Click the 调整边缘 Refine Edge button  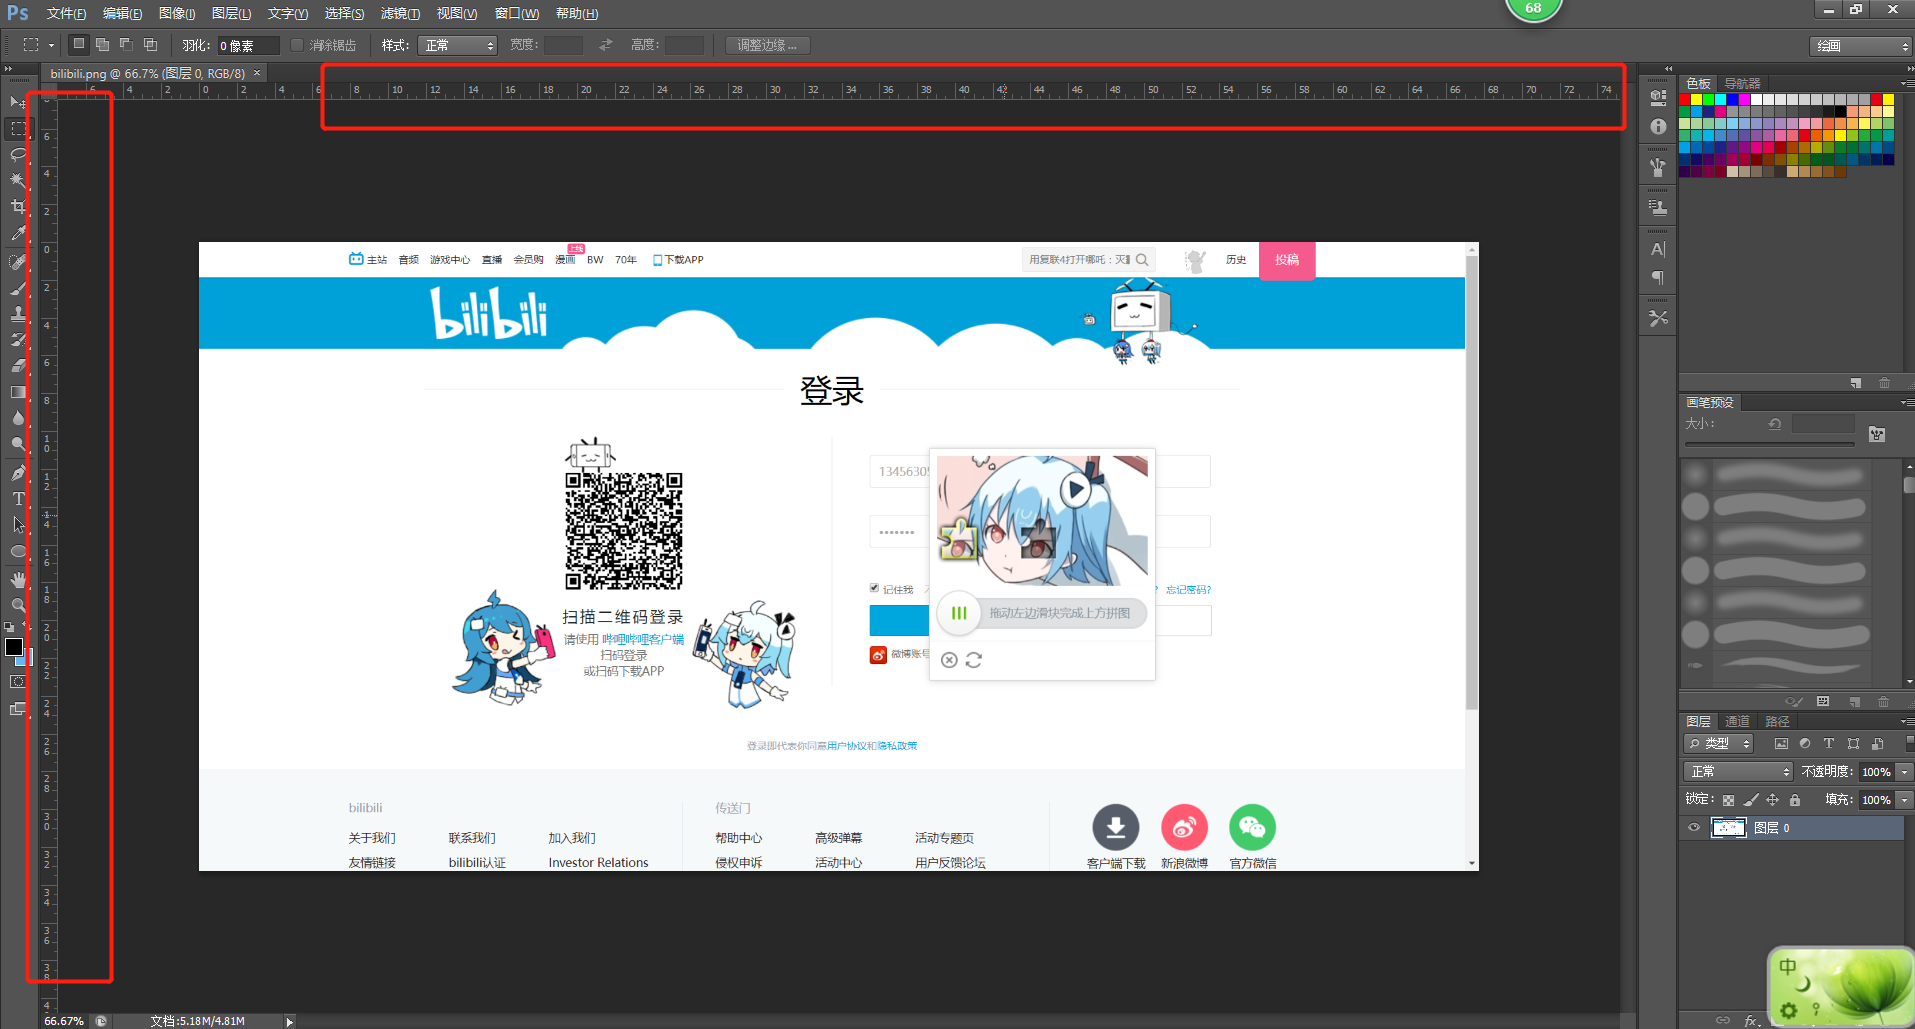767,45
